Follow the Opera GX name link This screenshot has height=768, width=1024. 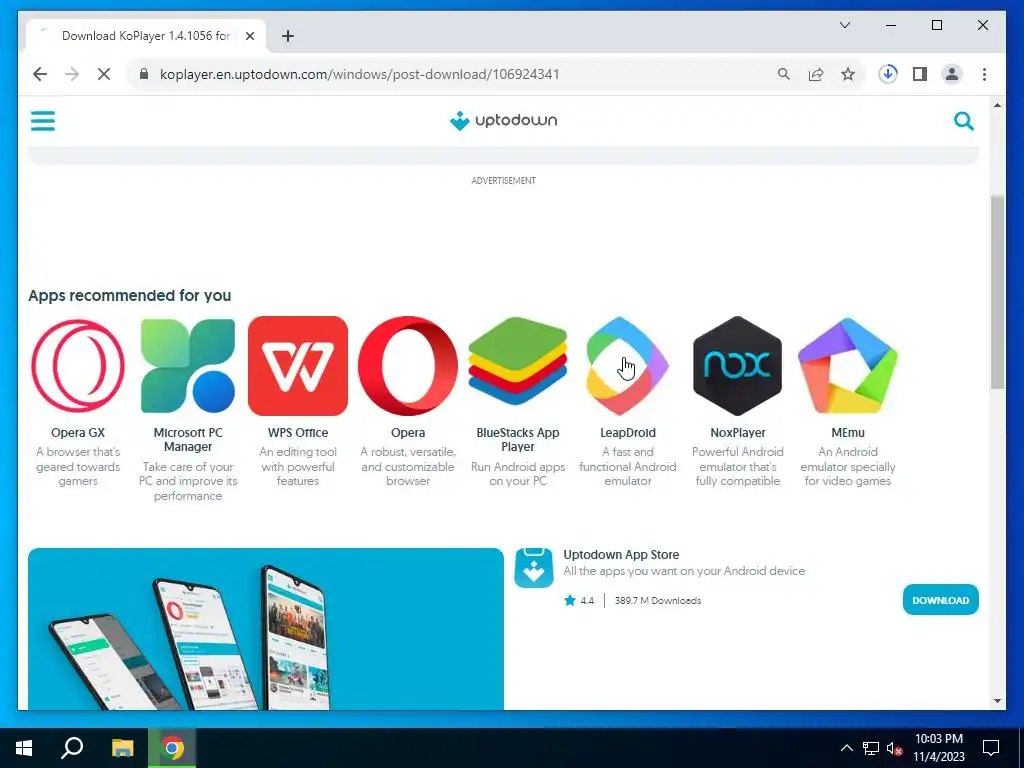(x=78, y=432)
